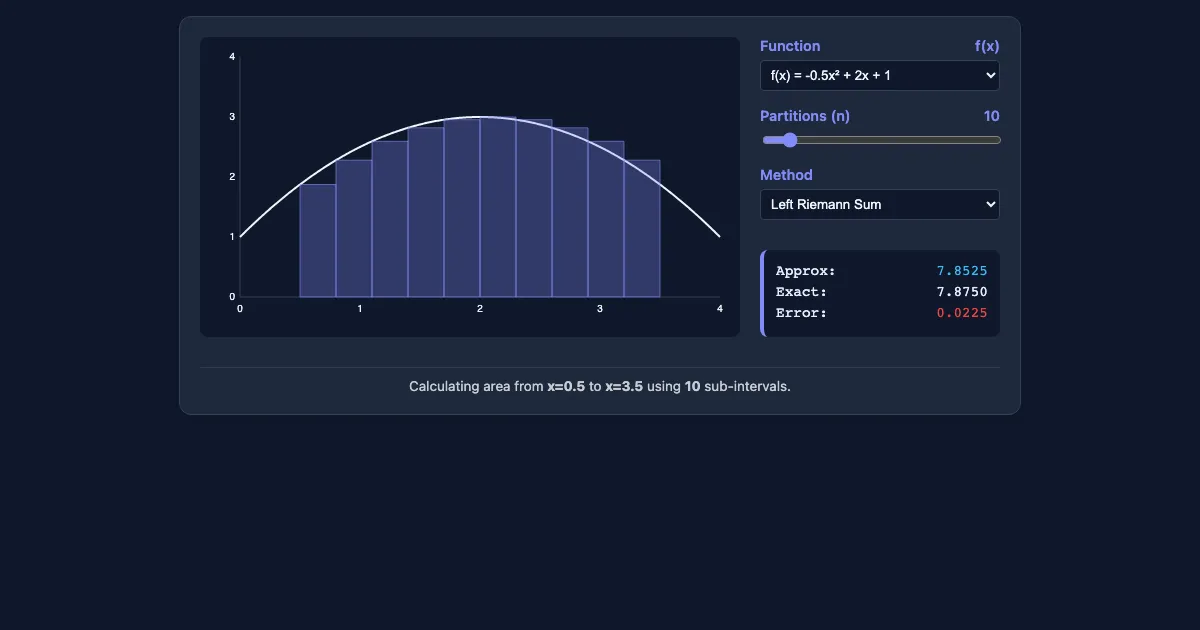Click the x=0.5 text in the description
This screenshot has height=630, width=1200.
point(566,386)
